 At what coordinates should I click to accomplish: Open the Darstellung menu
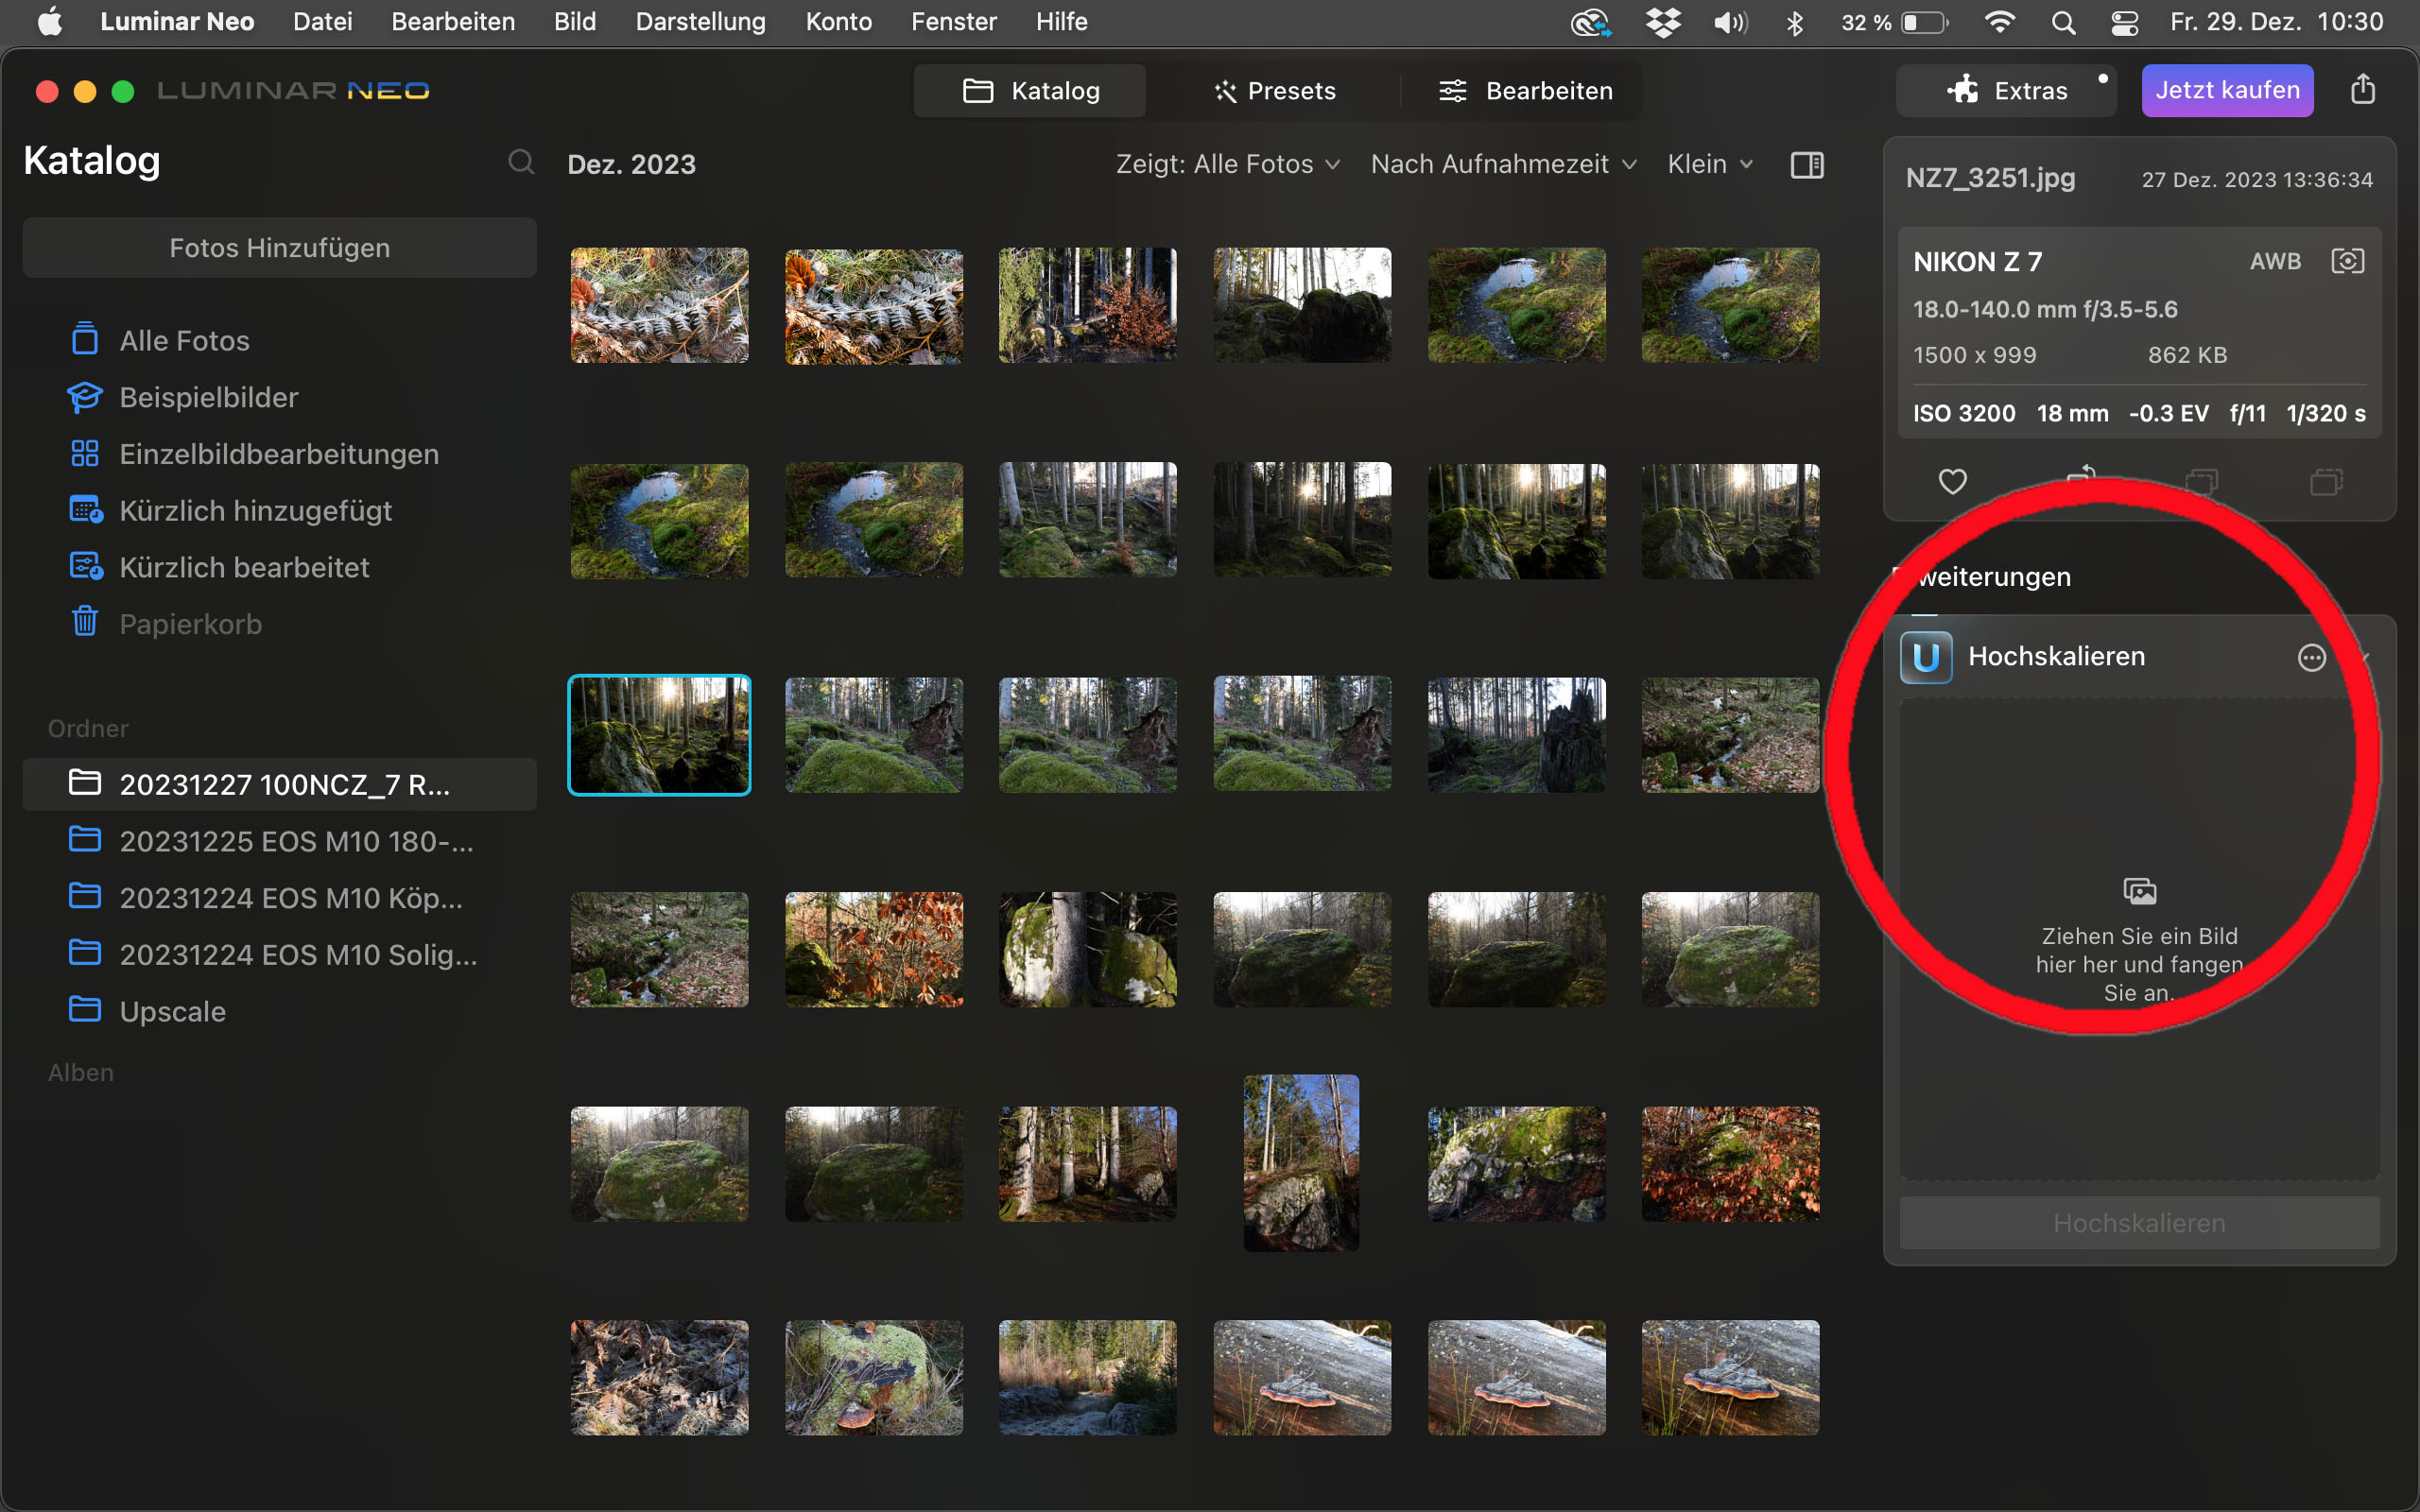pyautogui.click(x=700, y=22)
